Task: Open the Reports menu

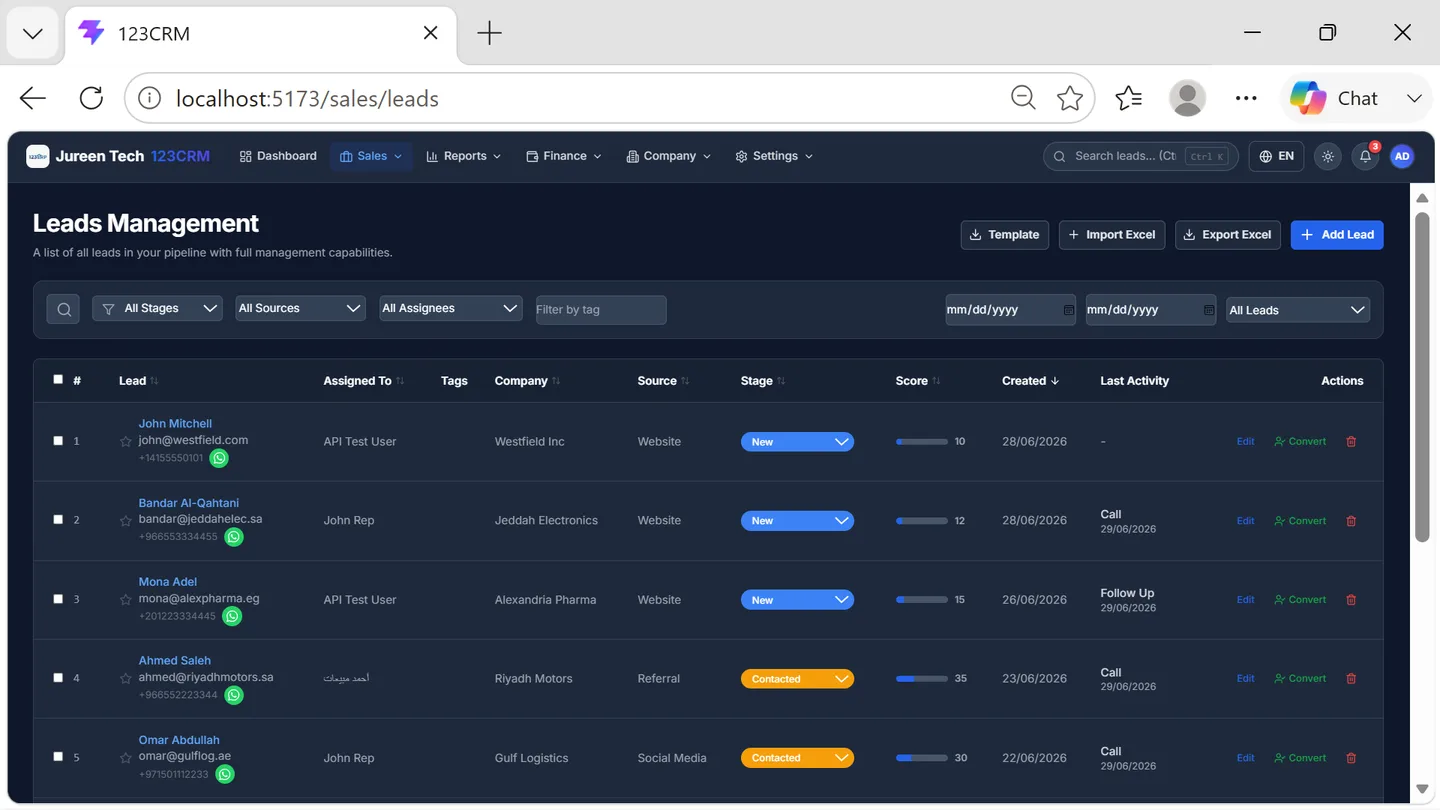Action: point(463,156)
